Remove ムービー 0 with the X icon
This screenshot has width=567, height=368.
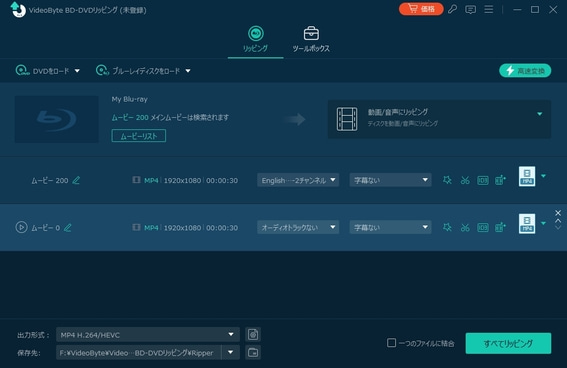(558, 213)
